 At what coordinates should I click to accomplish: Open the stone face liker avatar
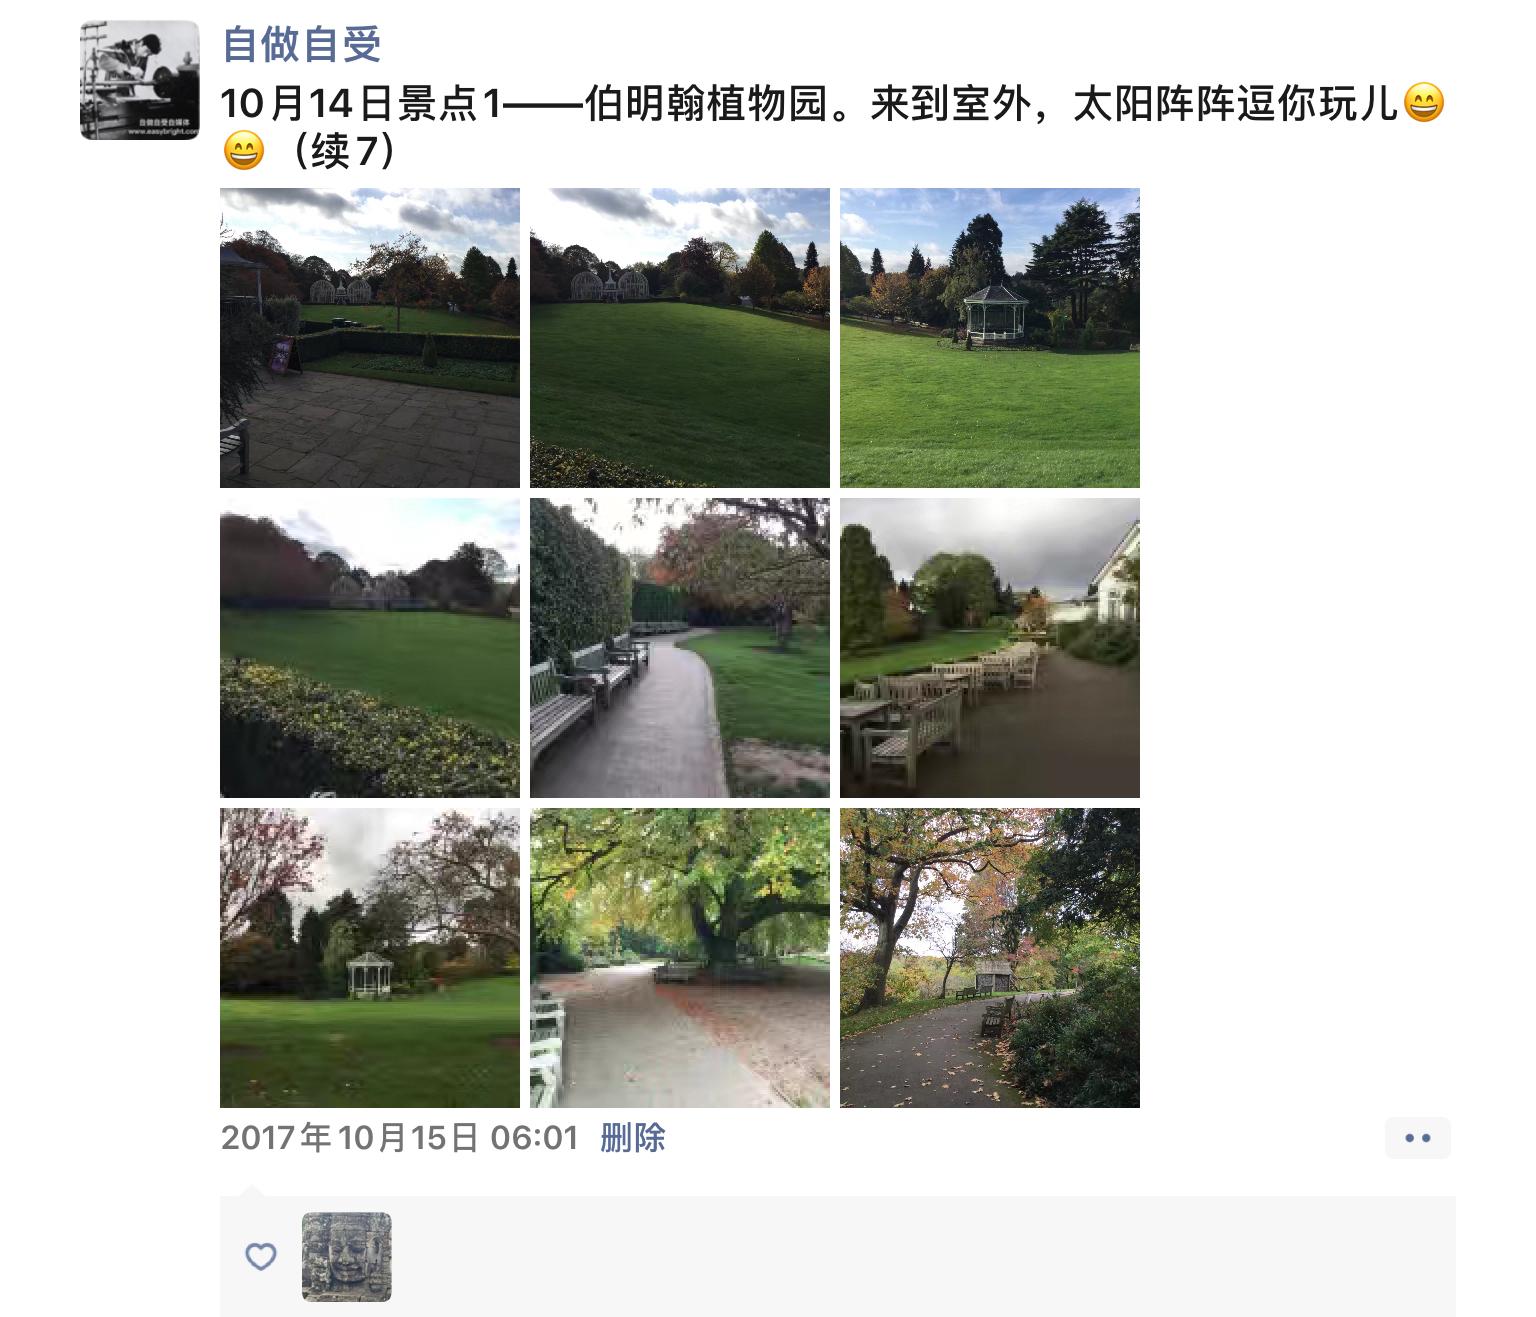[347, 1257]
